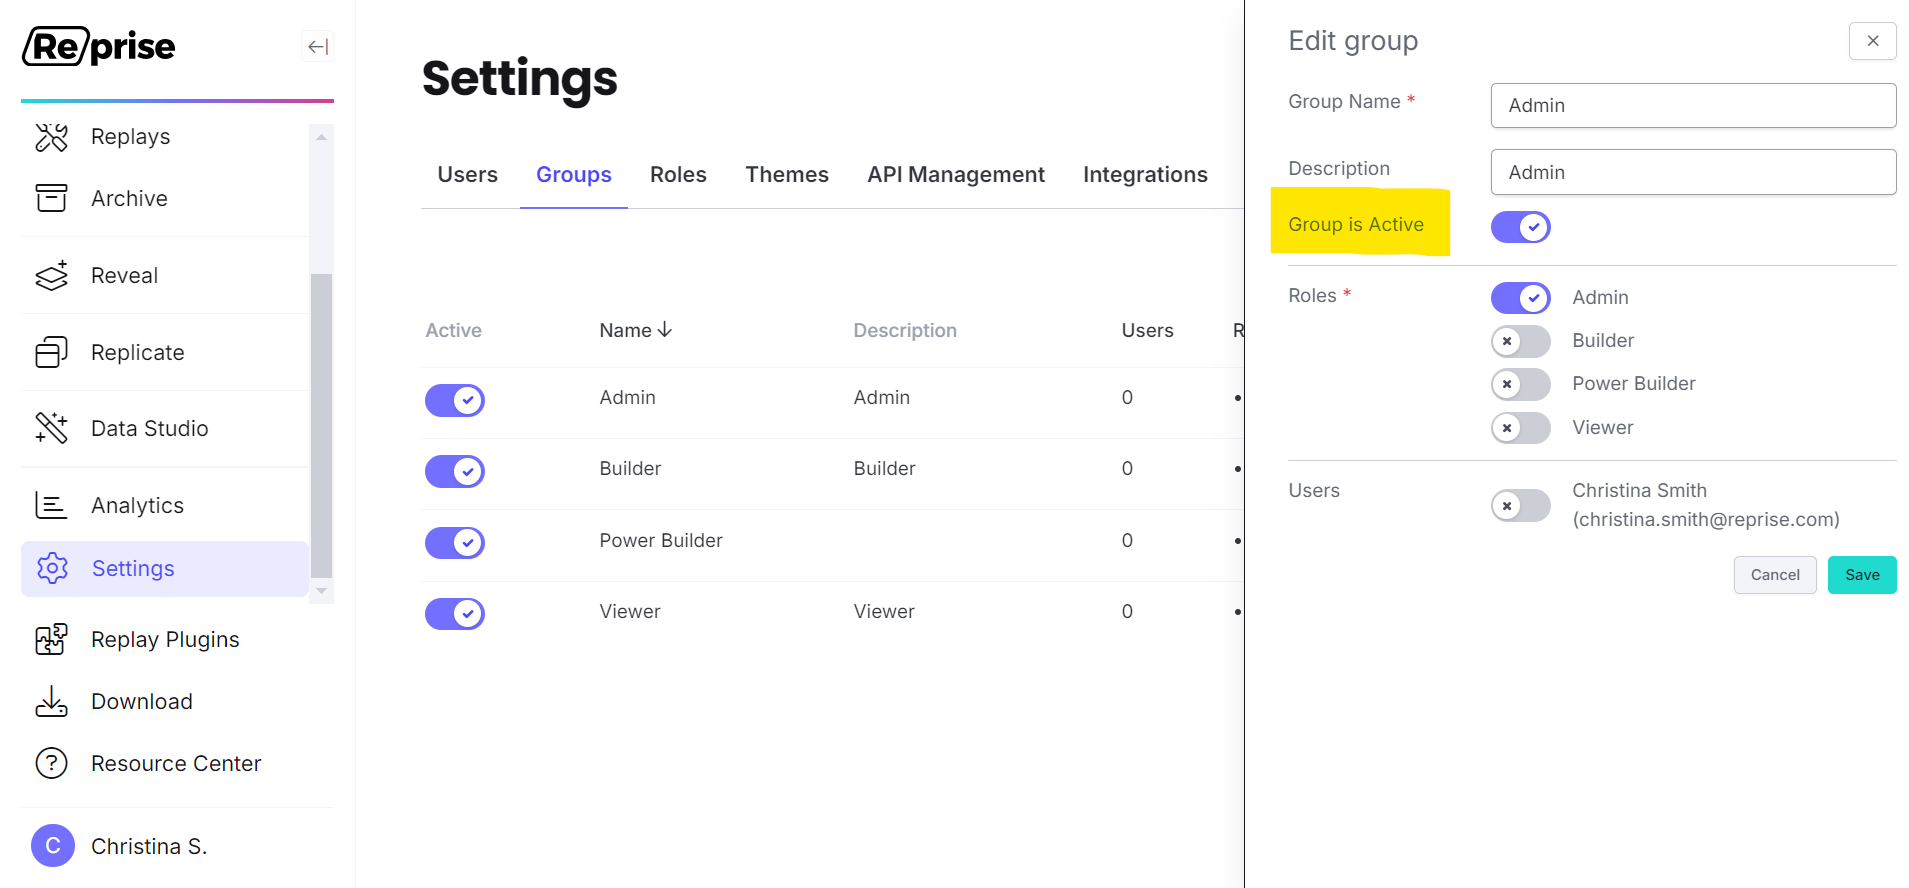Open Settings in the sidebar
The height and width of the screenshot is (888, 1909).
[x=165, y=568]
